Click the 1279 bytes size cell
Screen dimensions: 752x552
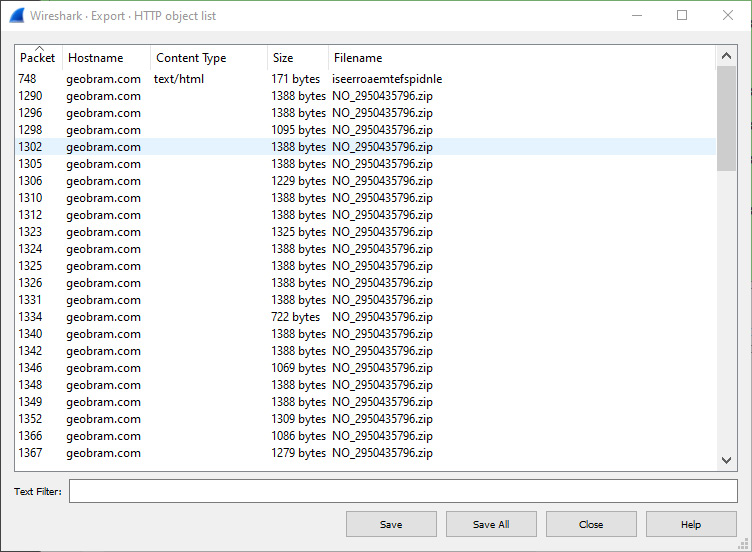[298, 453]
